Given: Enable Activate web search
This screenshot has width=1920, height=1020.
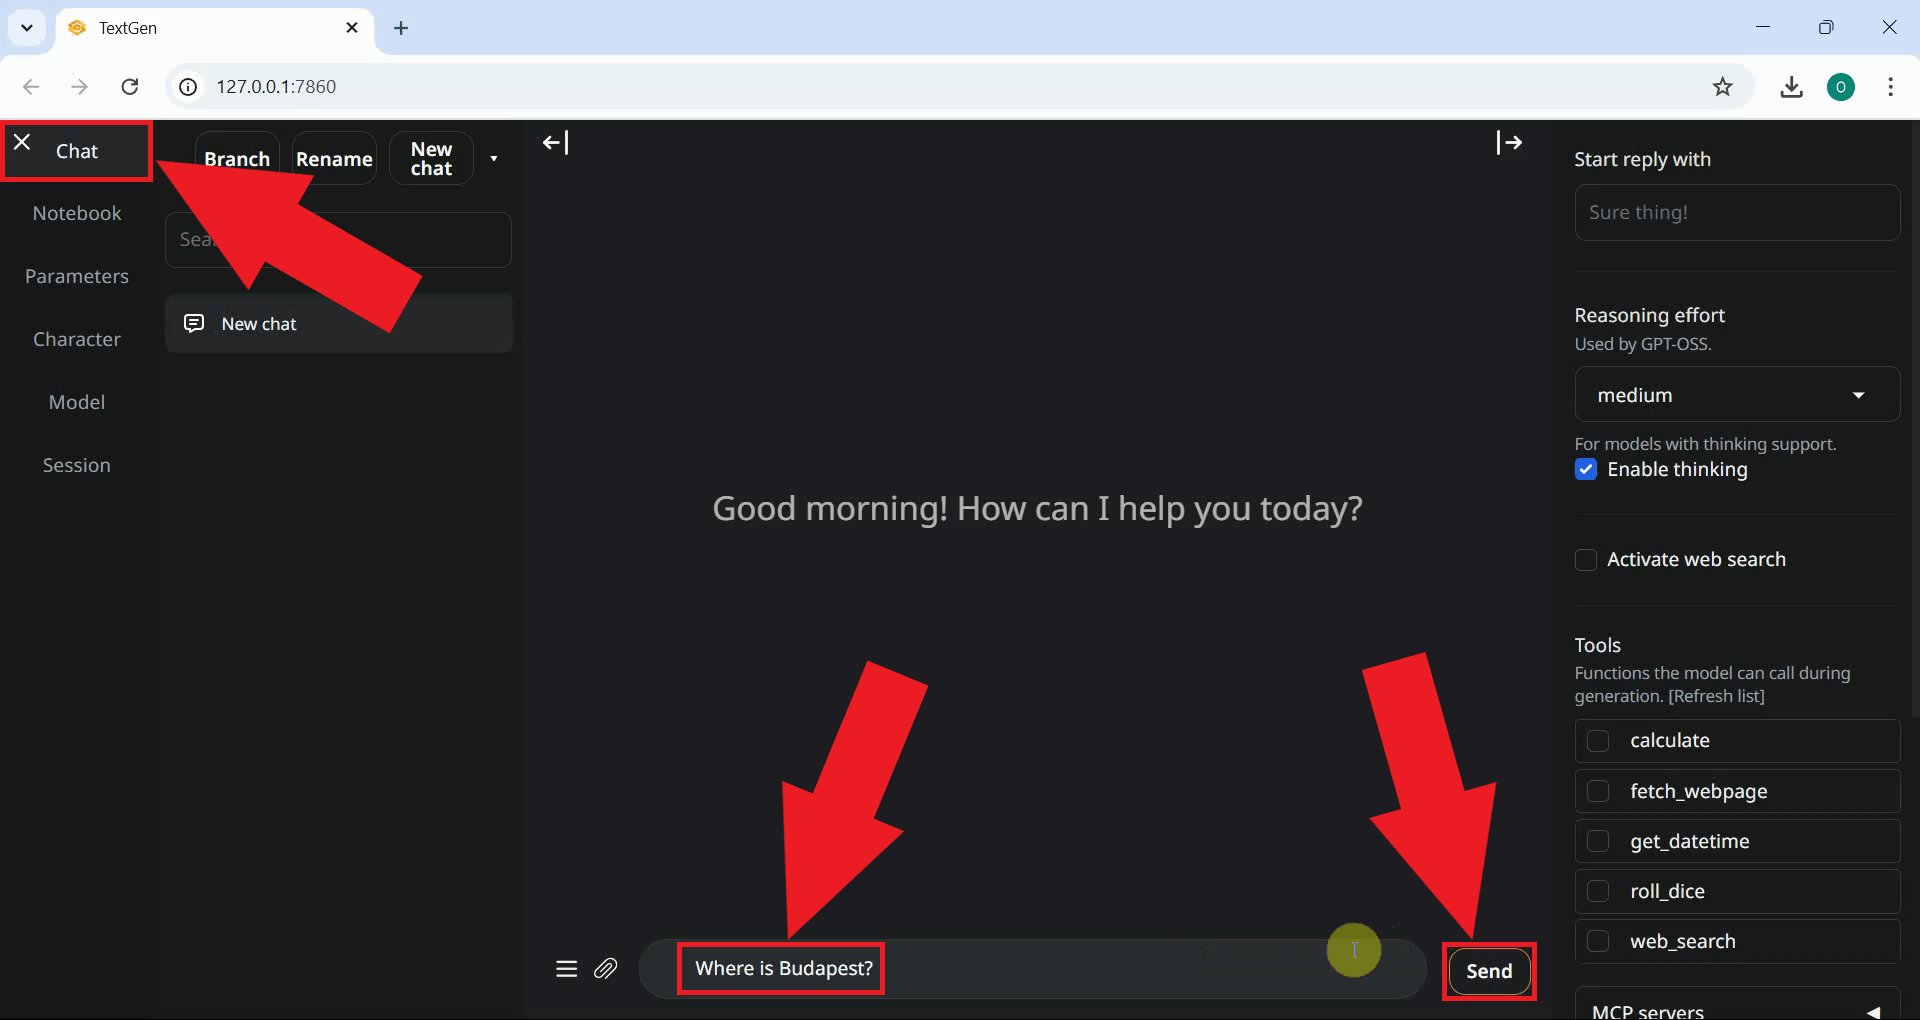Looking at the screenshot, I should coord(1586,560).
